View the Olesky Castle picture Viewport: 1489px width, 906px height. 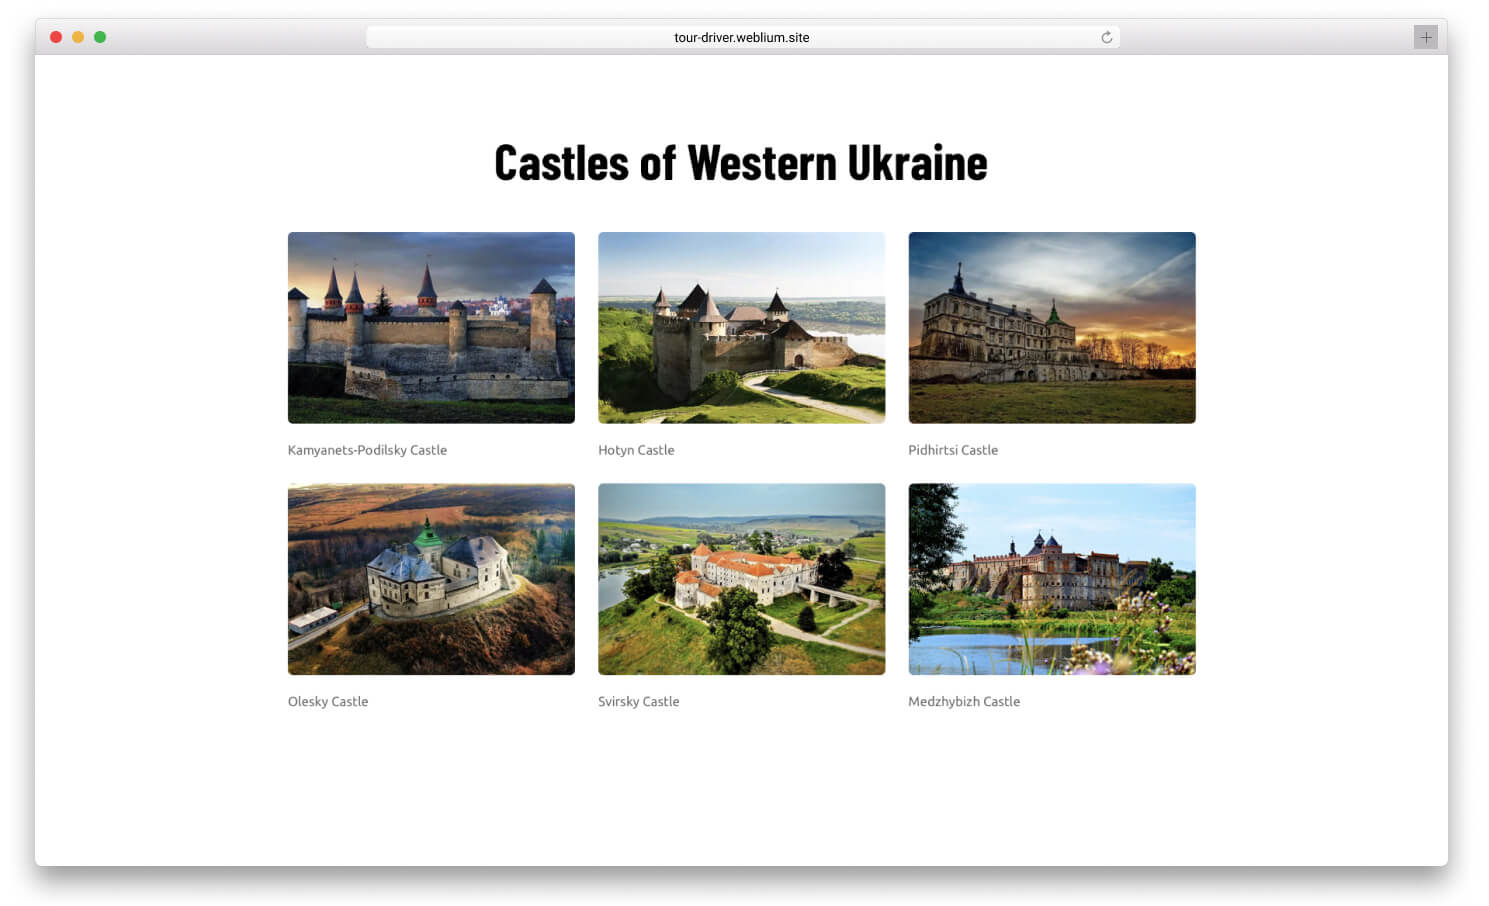click(x=431, y=579)
